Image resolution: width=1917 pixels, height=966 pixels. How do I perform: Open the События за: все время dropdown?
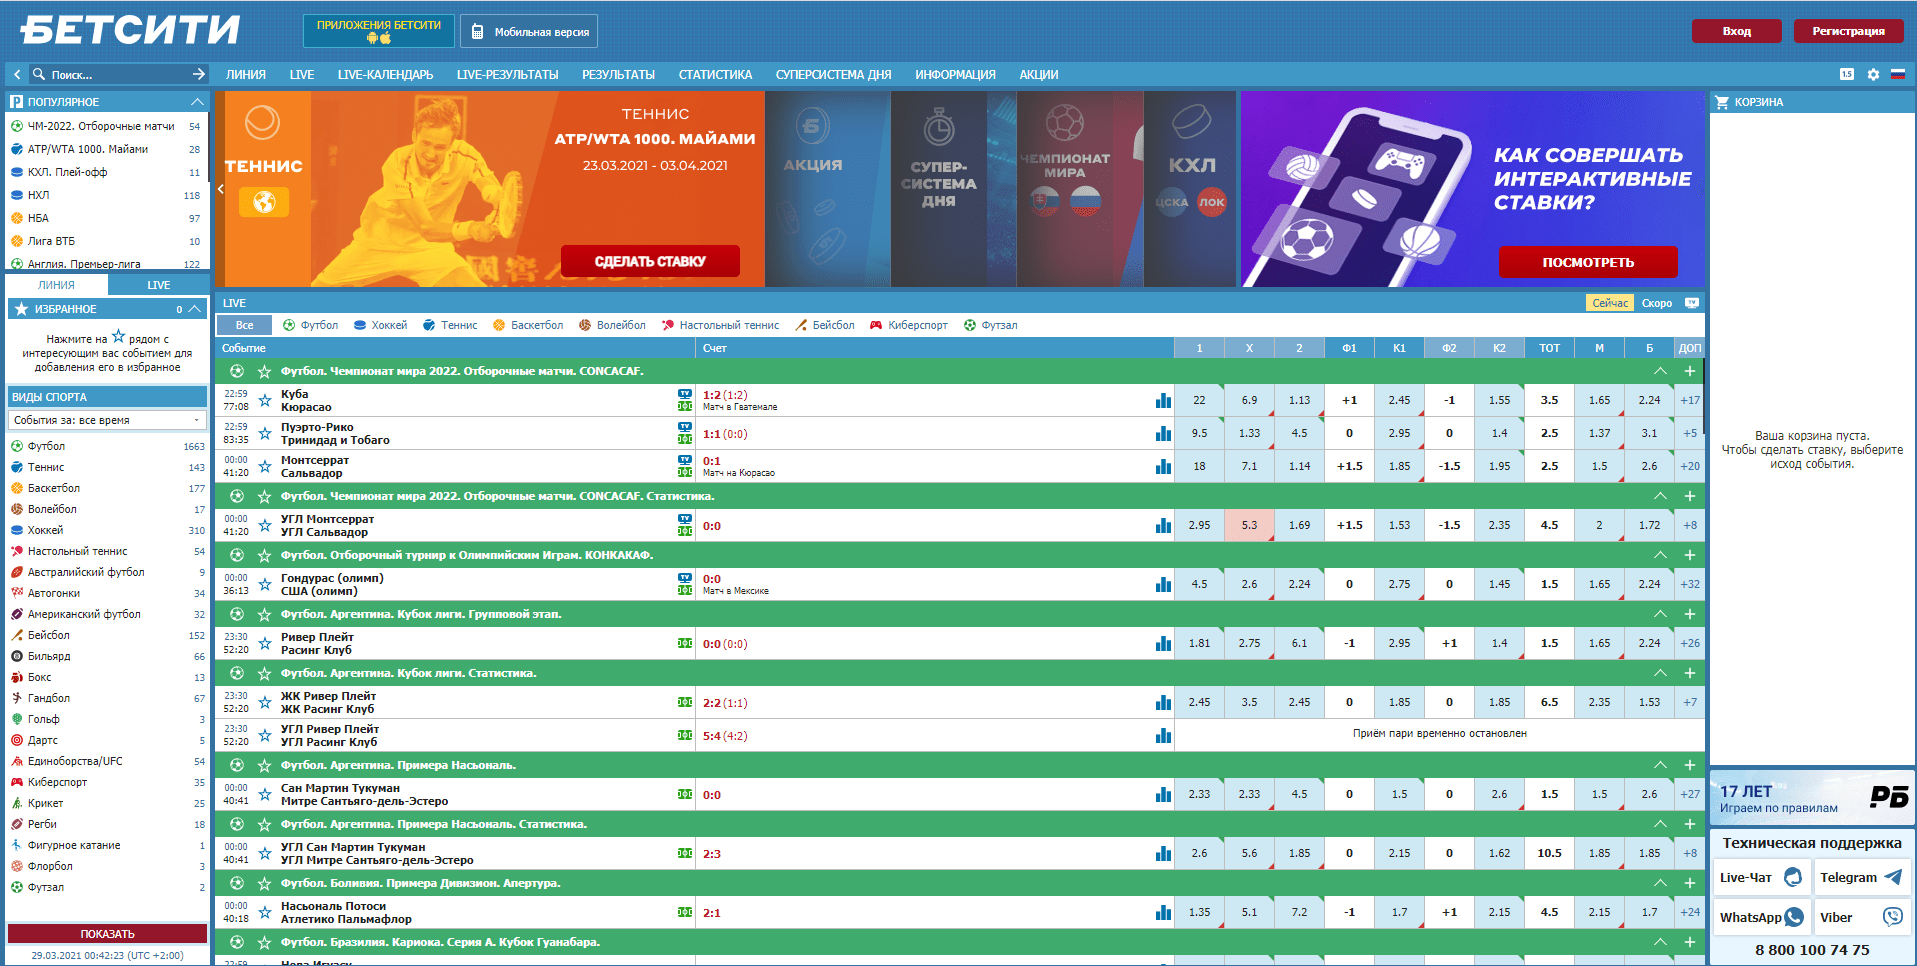point(107,420)
